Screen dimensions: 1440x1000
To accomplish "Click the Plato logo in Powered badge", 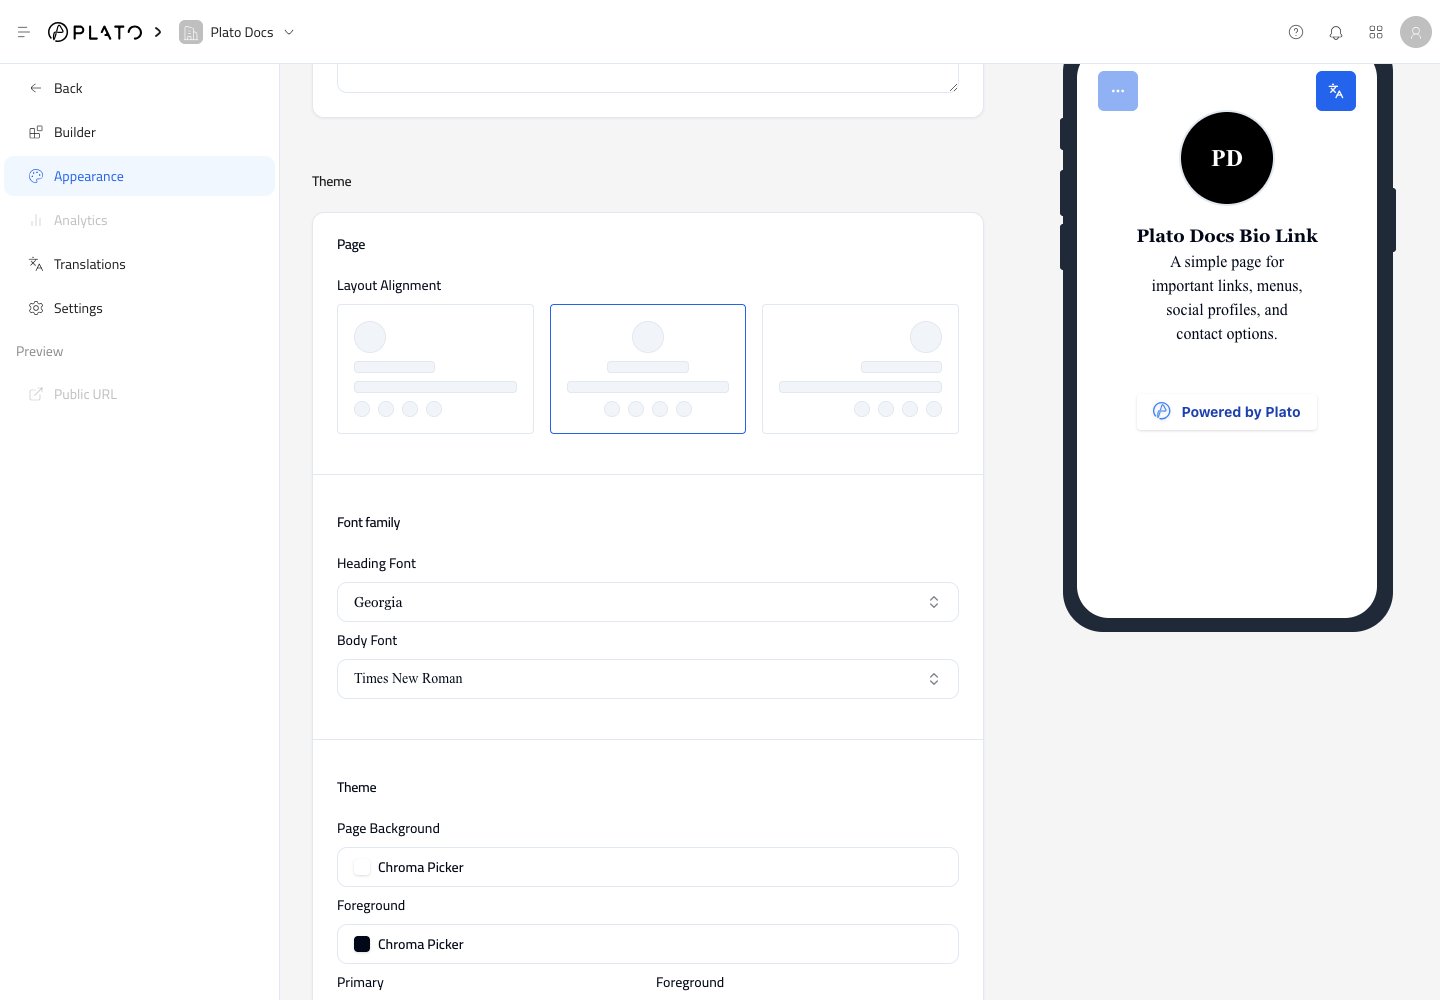I will click(x=1162, y=411).
